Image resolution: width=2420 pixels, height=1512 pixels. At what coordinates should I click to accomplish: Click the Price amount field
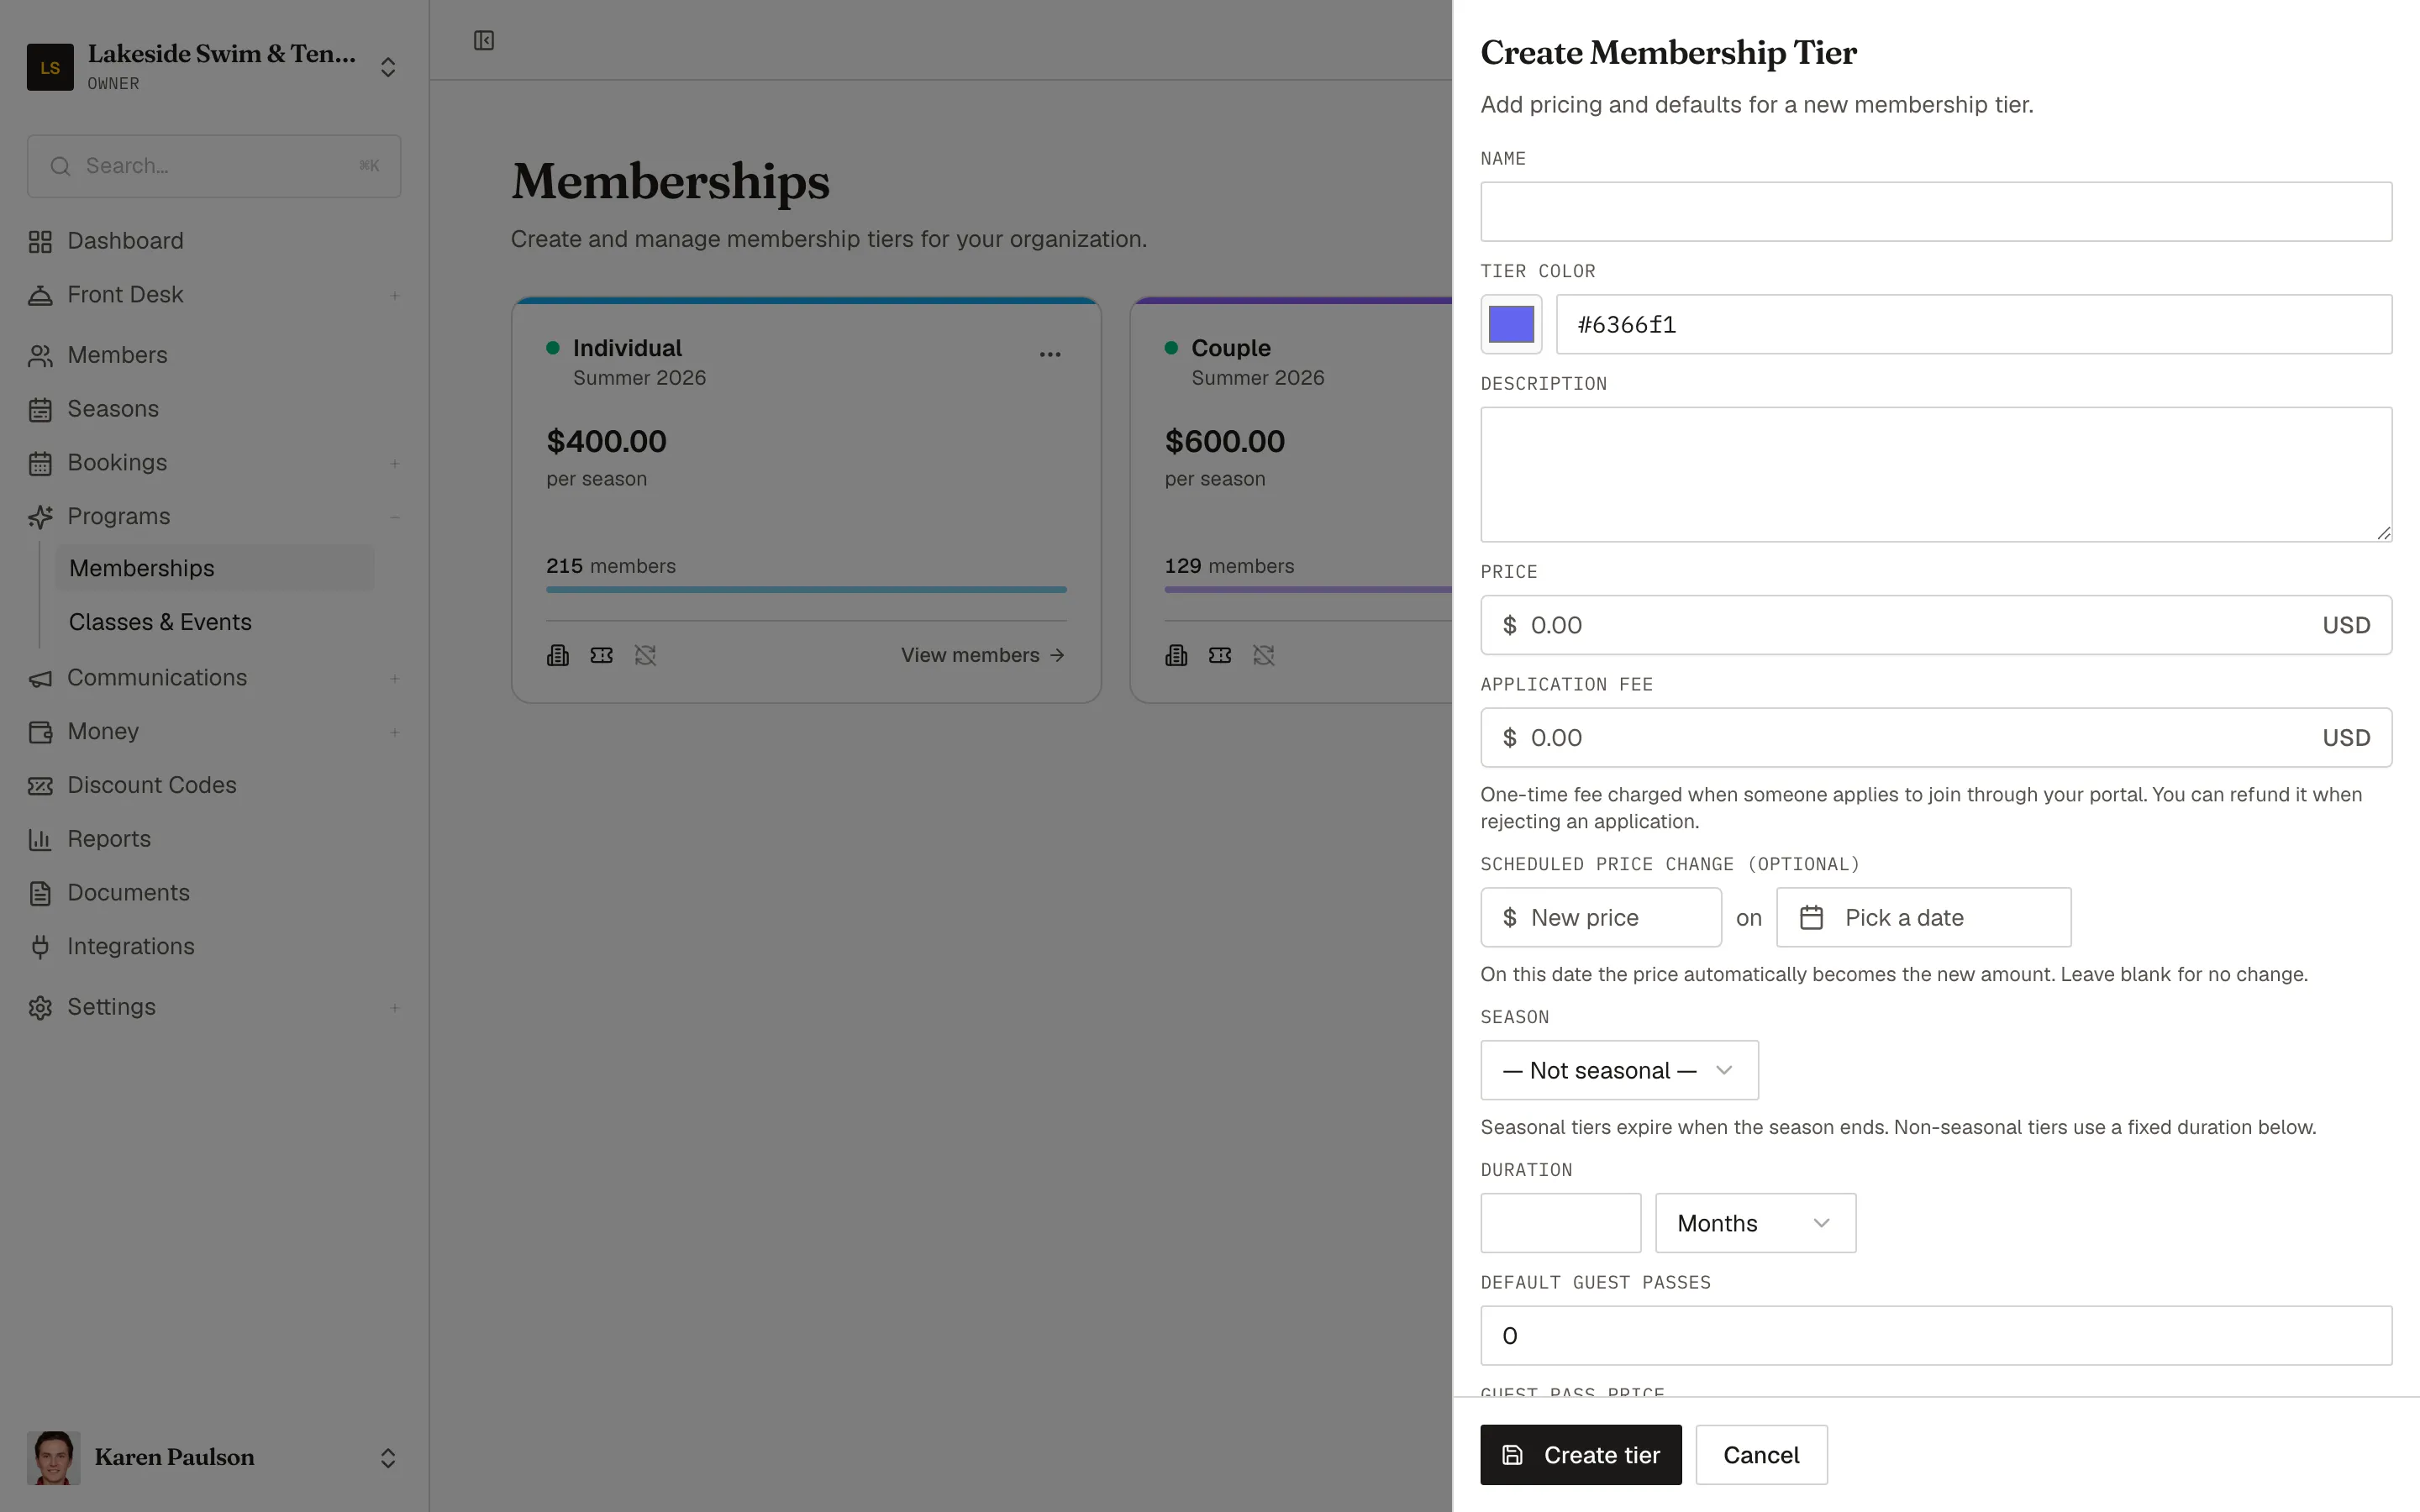[x=1936, y=625]
